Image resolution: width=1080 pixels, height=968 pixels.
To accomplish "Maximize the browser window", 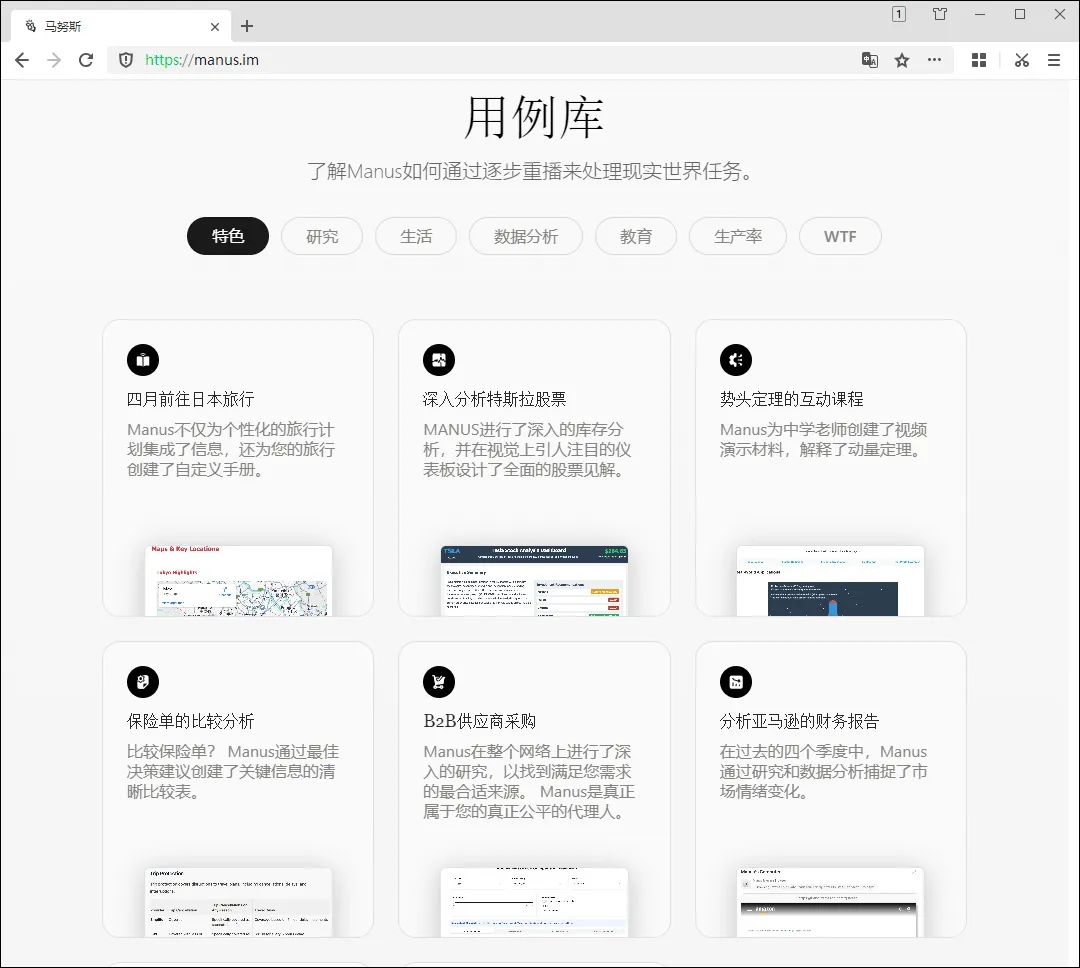I will click(x=1020, y=14).
